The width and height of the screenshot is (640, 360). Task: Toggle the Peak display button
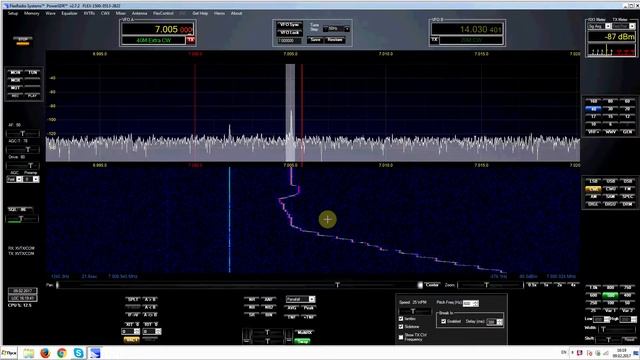pos(308,308)
